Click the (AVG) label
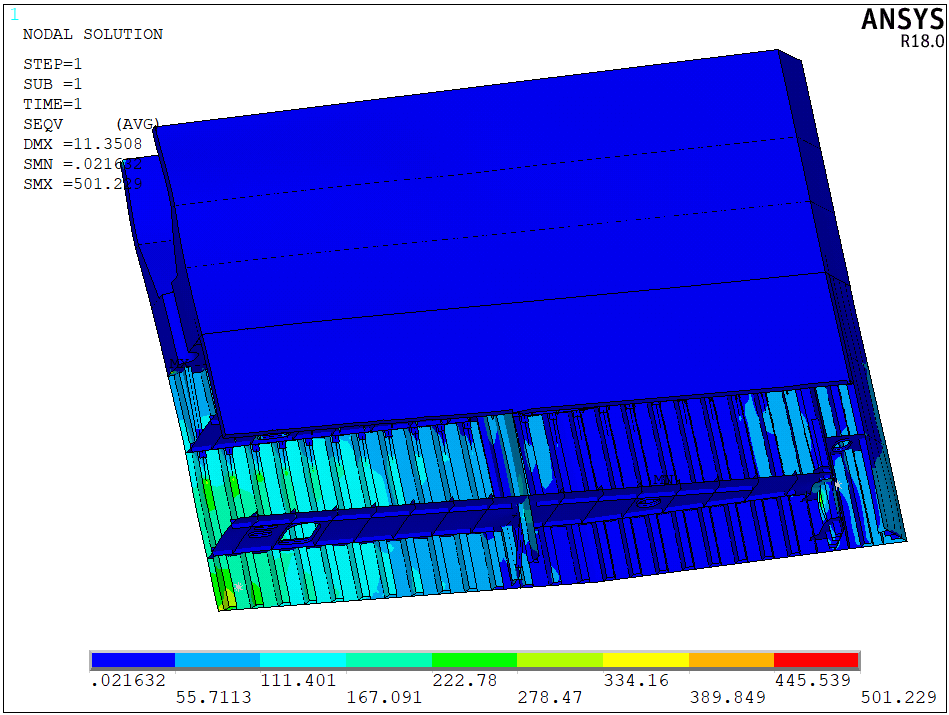This screenshot has width=949, height=715. pos(137,124)
